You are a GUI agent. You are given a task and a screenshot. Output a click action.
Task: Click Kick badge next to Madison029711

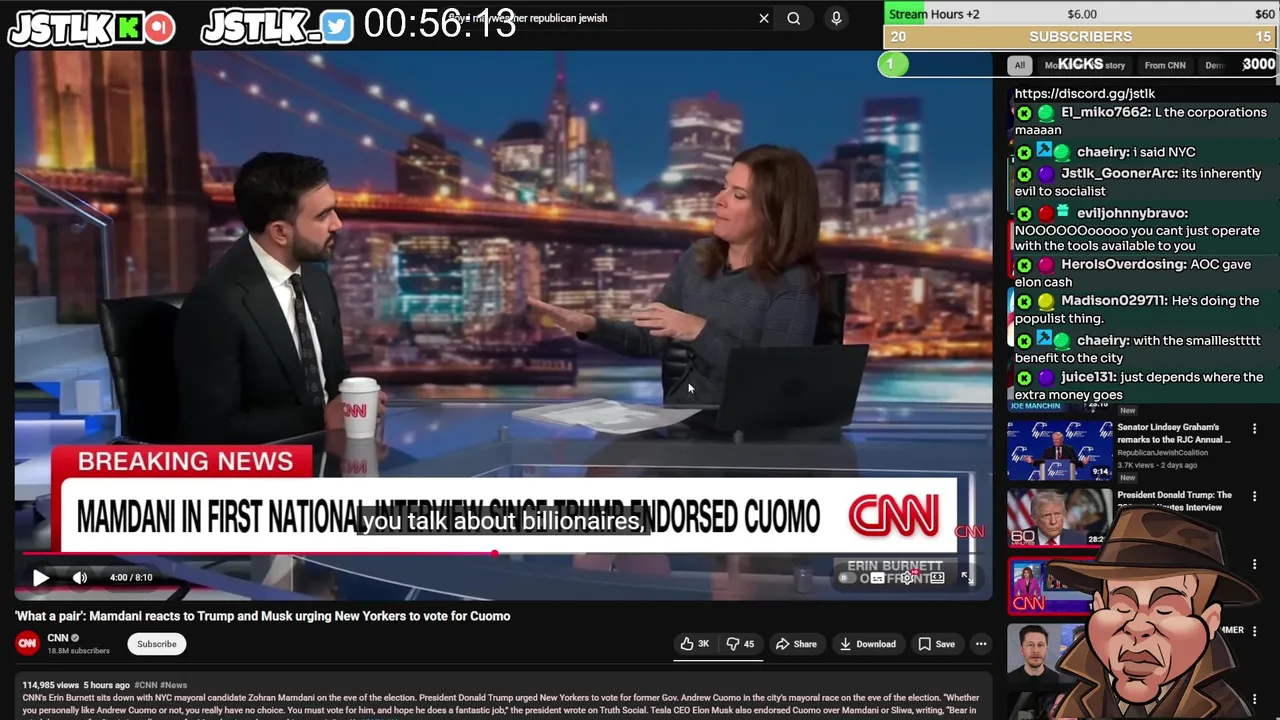tap(1024, 301)
